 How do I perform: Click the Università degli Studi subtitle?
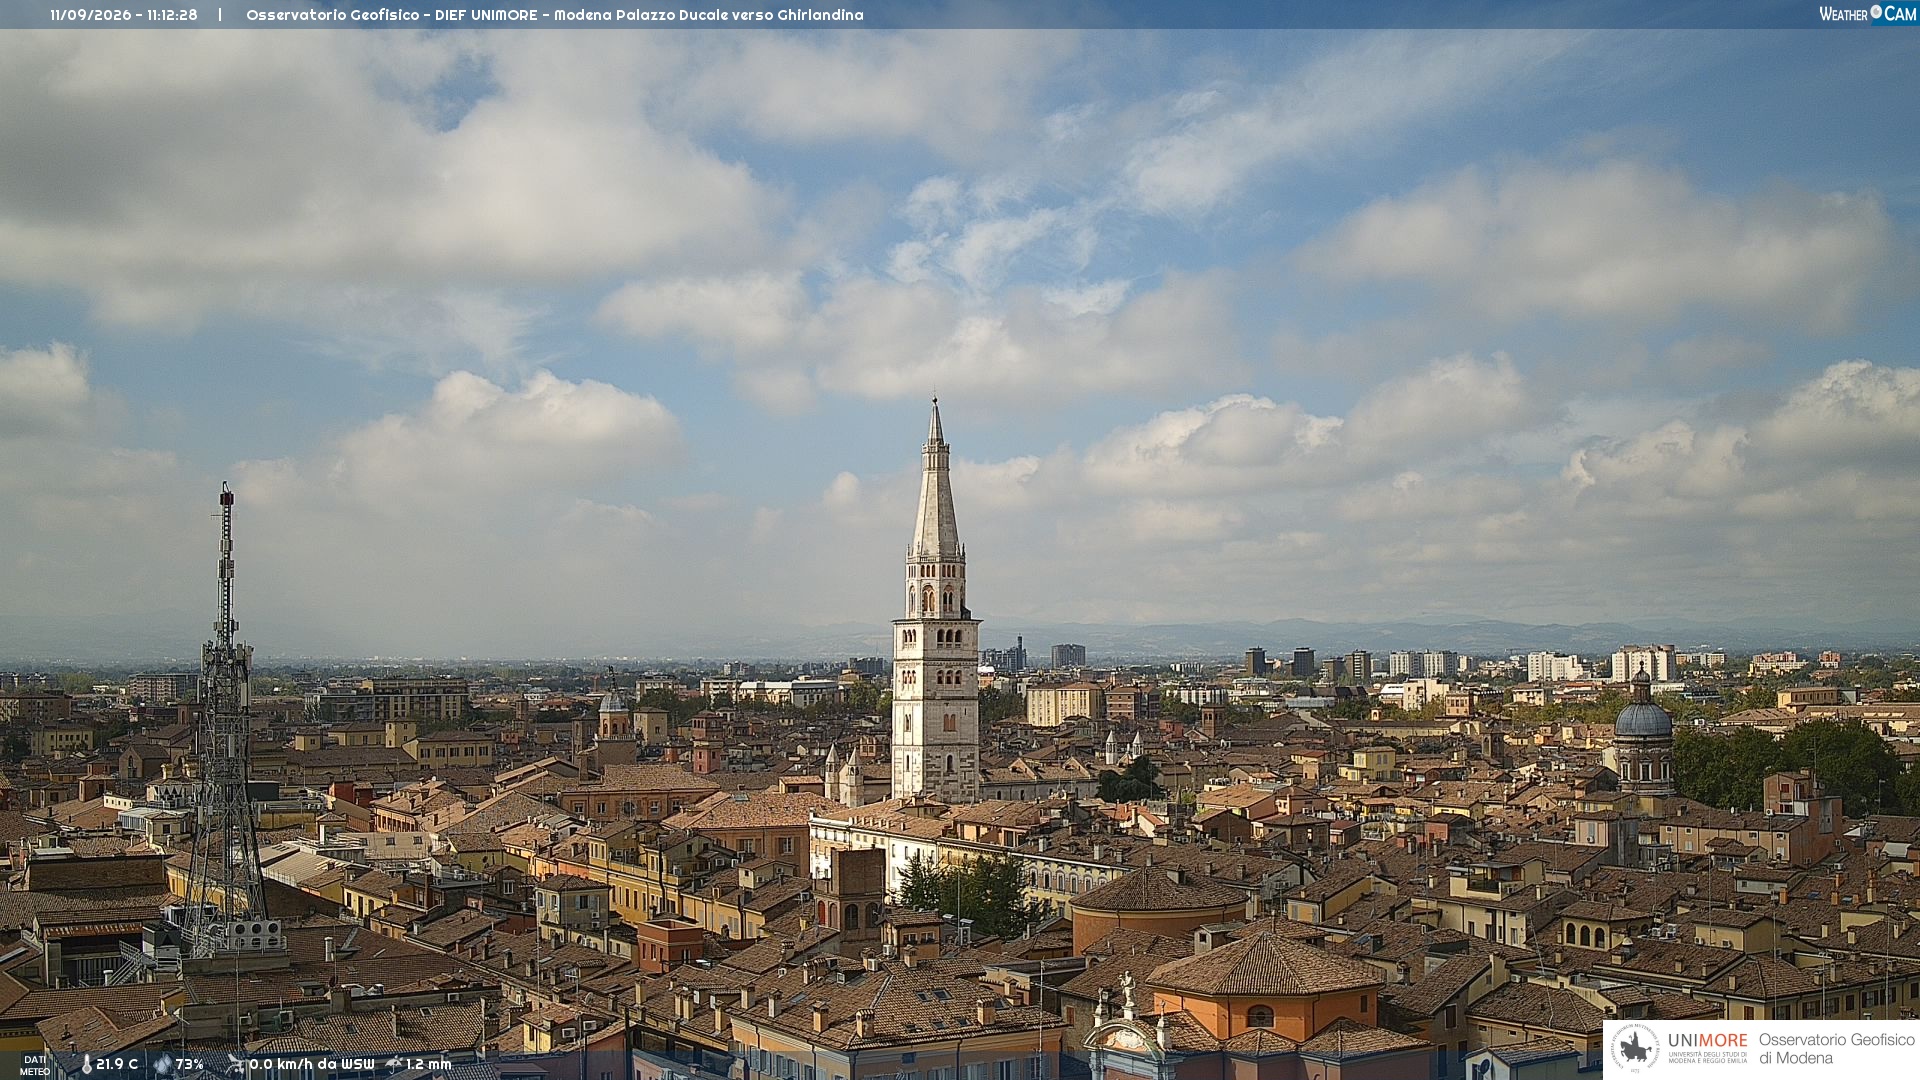(x=1707, y=1057)
